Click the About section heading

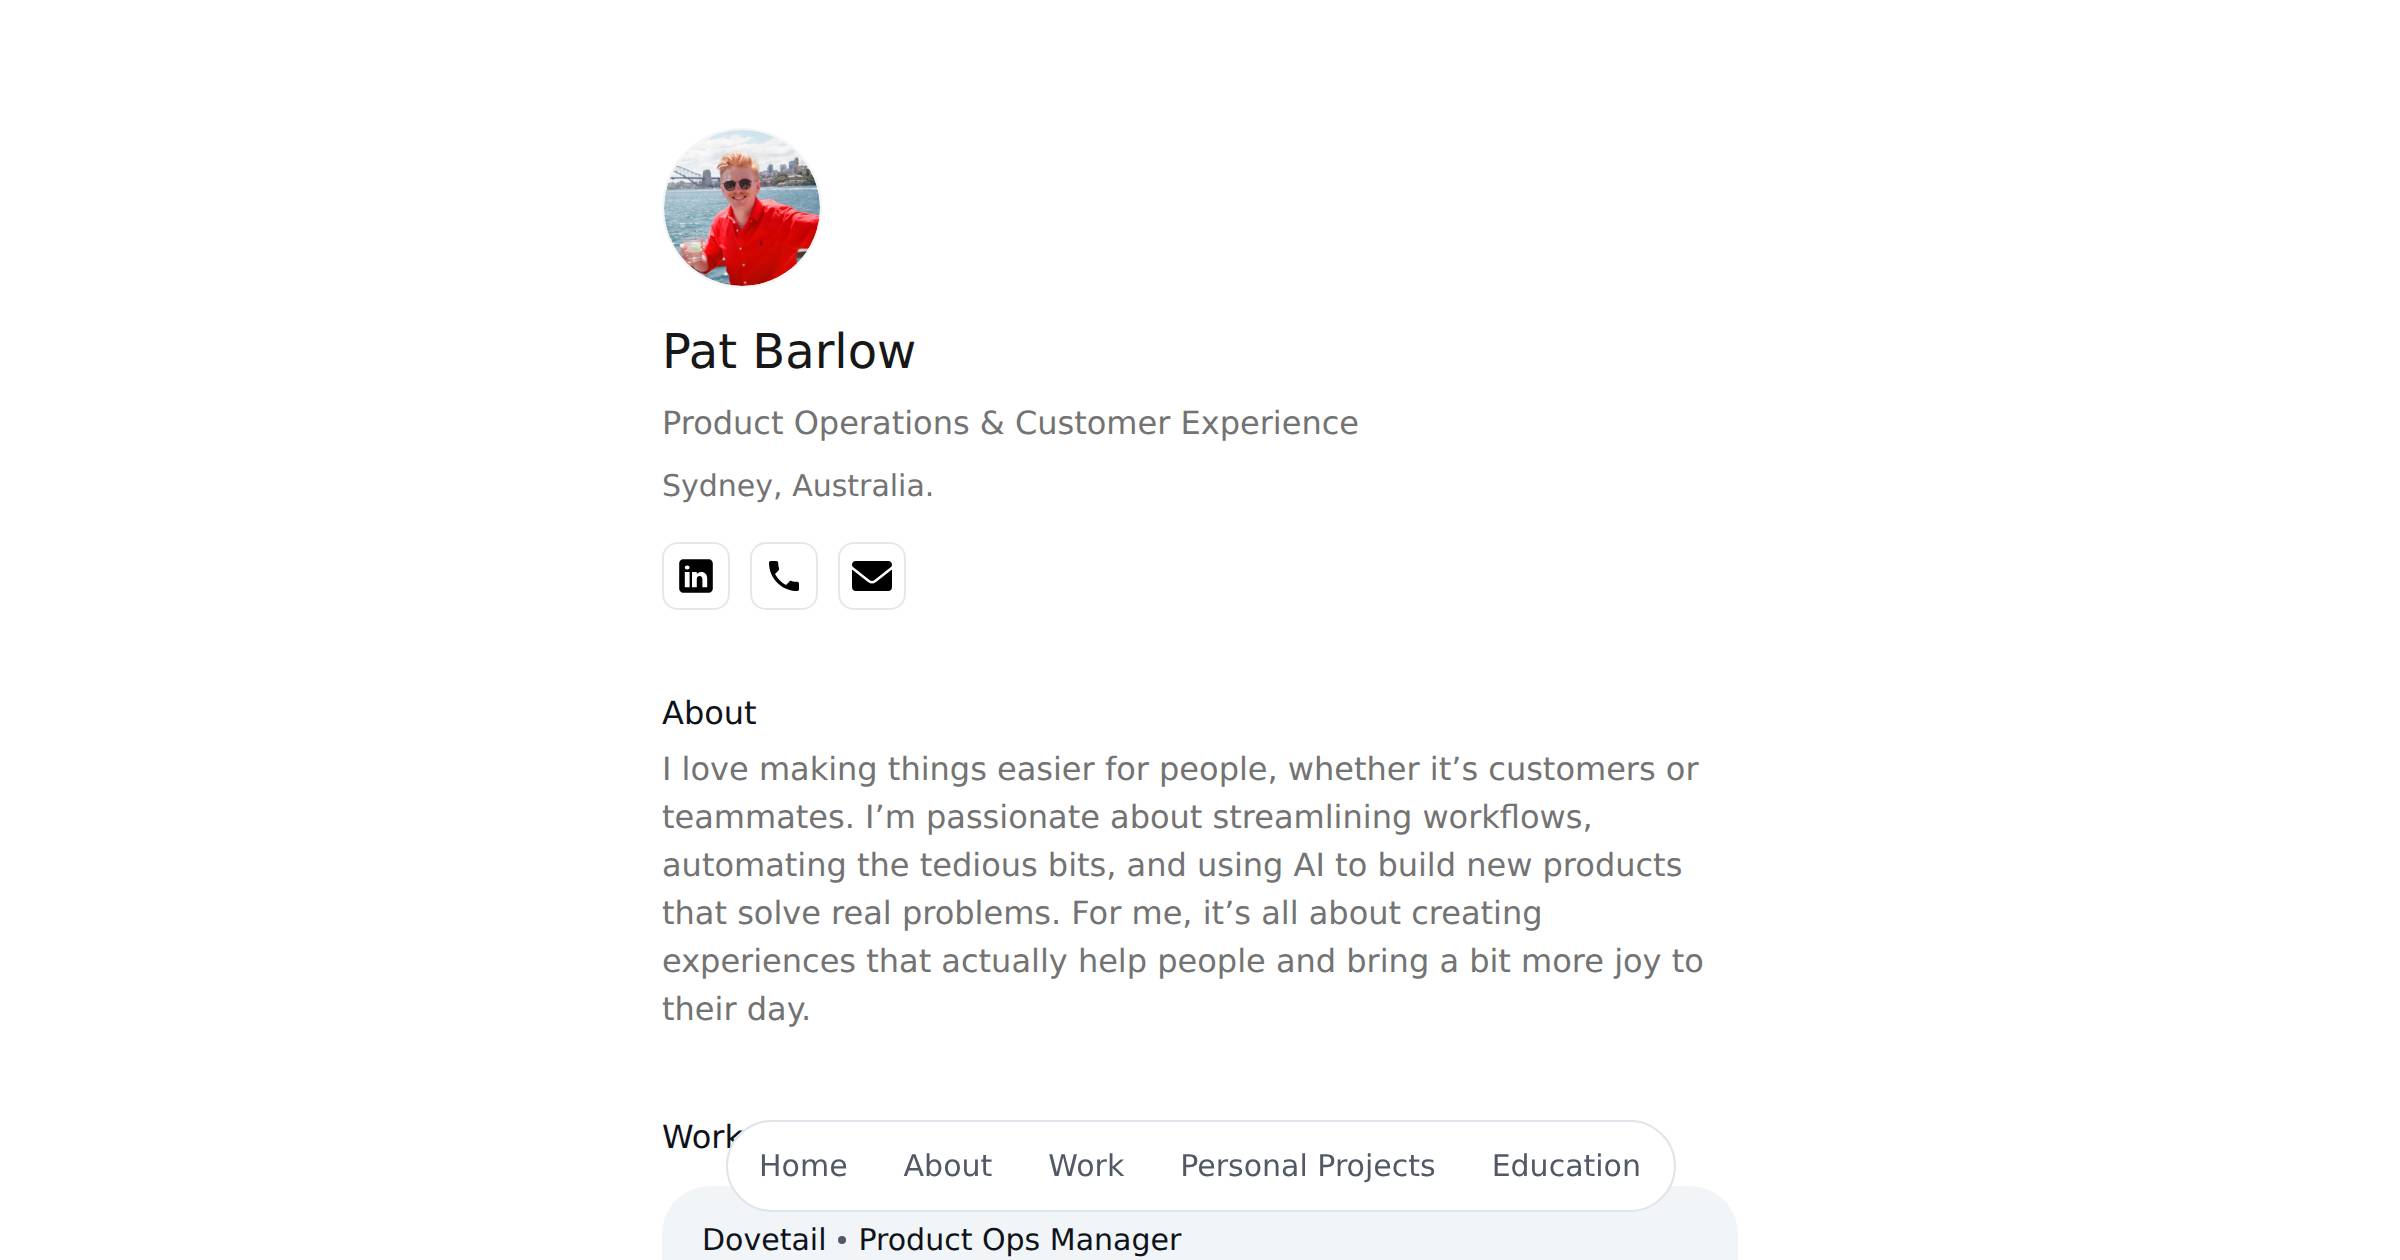709,713
